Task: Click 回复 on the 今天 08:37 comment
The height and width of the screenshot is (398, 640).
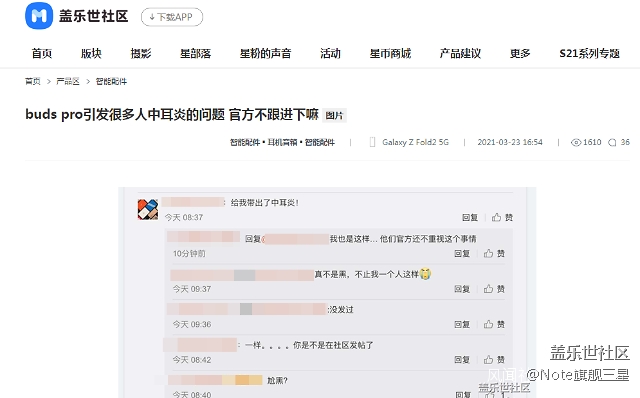Action: (470, 218)
